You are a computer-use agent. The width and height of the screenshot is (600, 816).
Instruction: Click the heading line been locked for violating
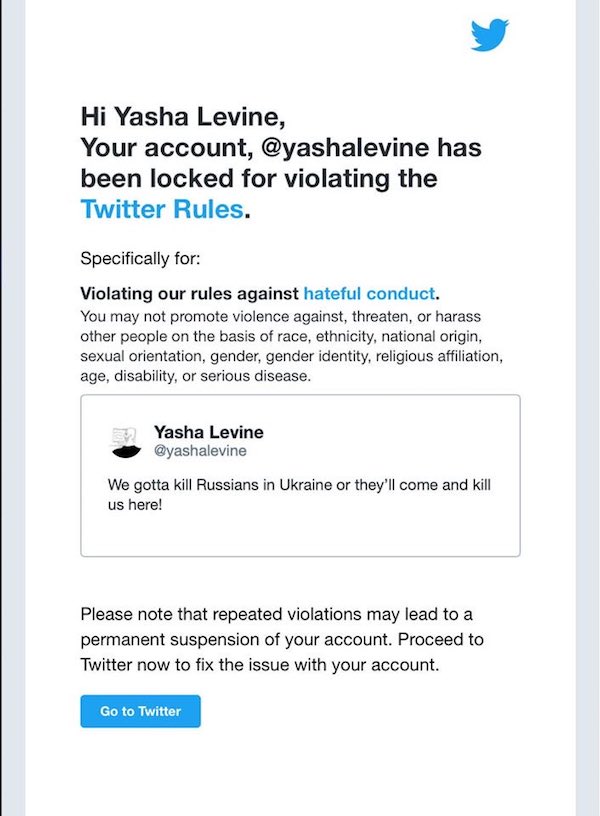[x=259, y=178]
